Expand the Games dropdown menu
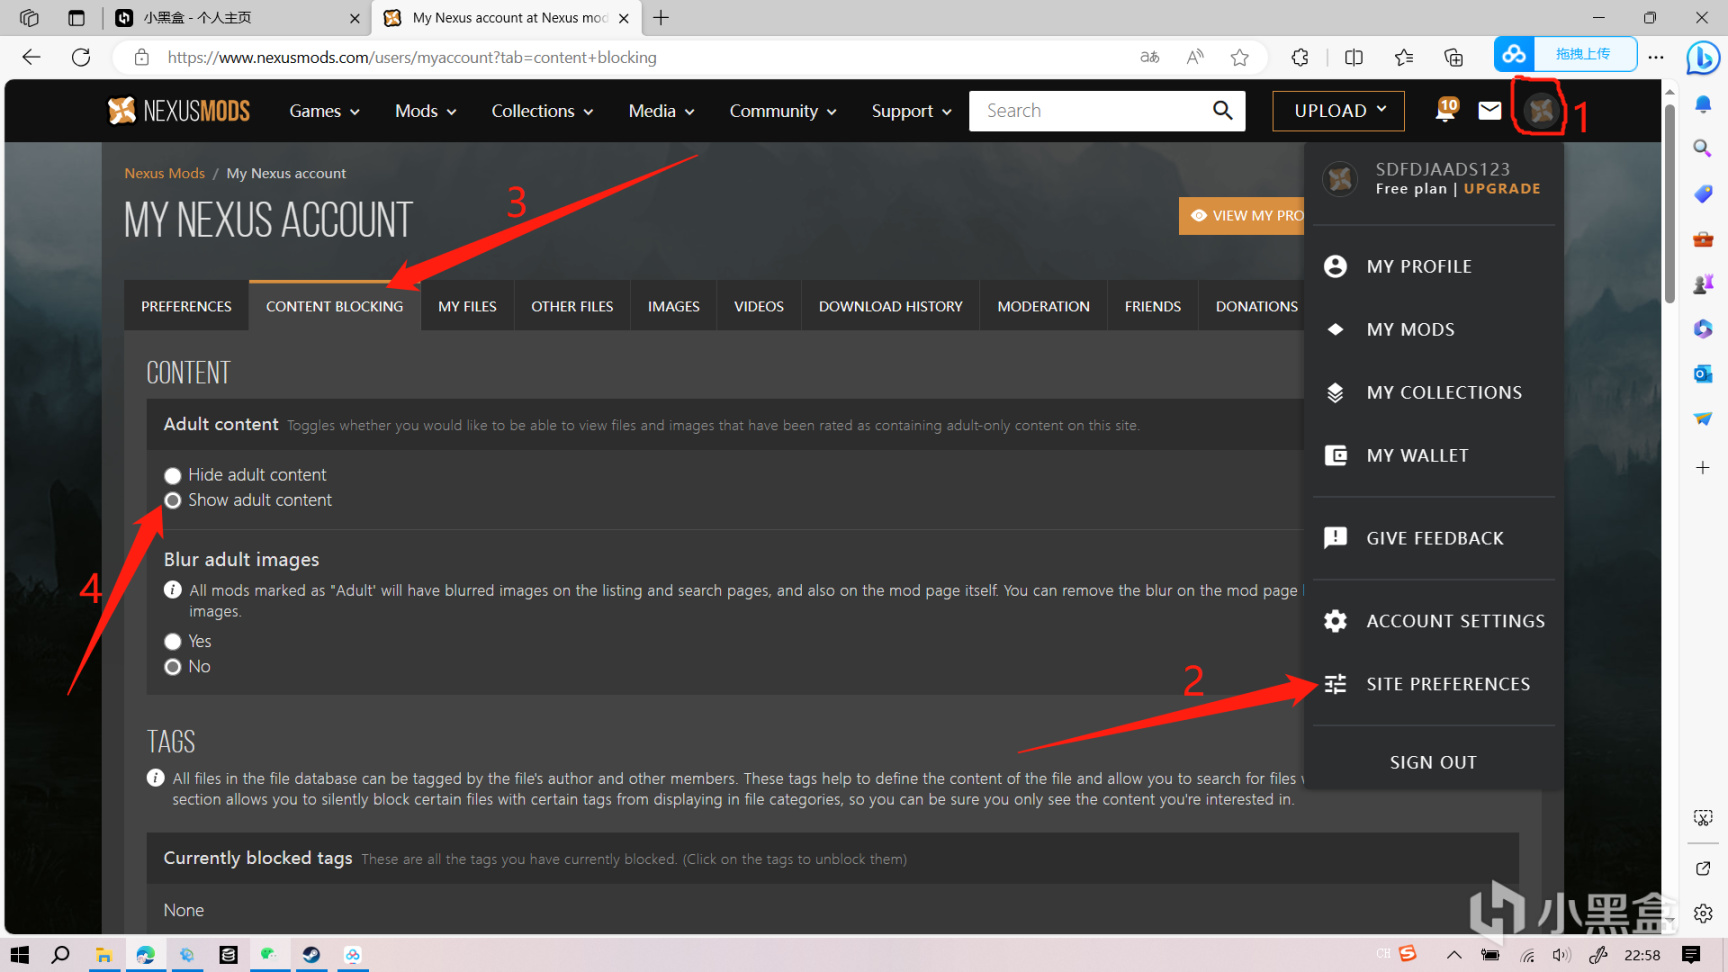The height and width of the screenshot is (972, 1728). tap(324, 111)
